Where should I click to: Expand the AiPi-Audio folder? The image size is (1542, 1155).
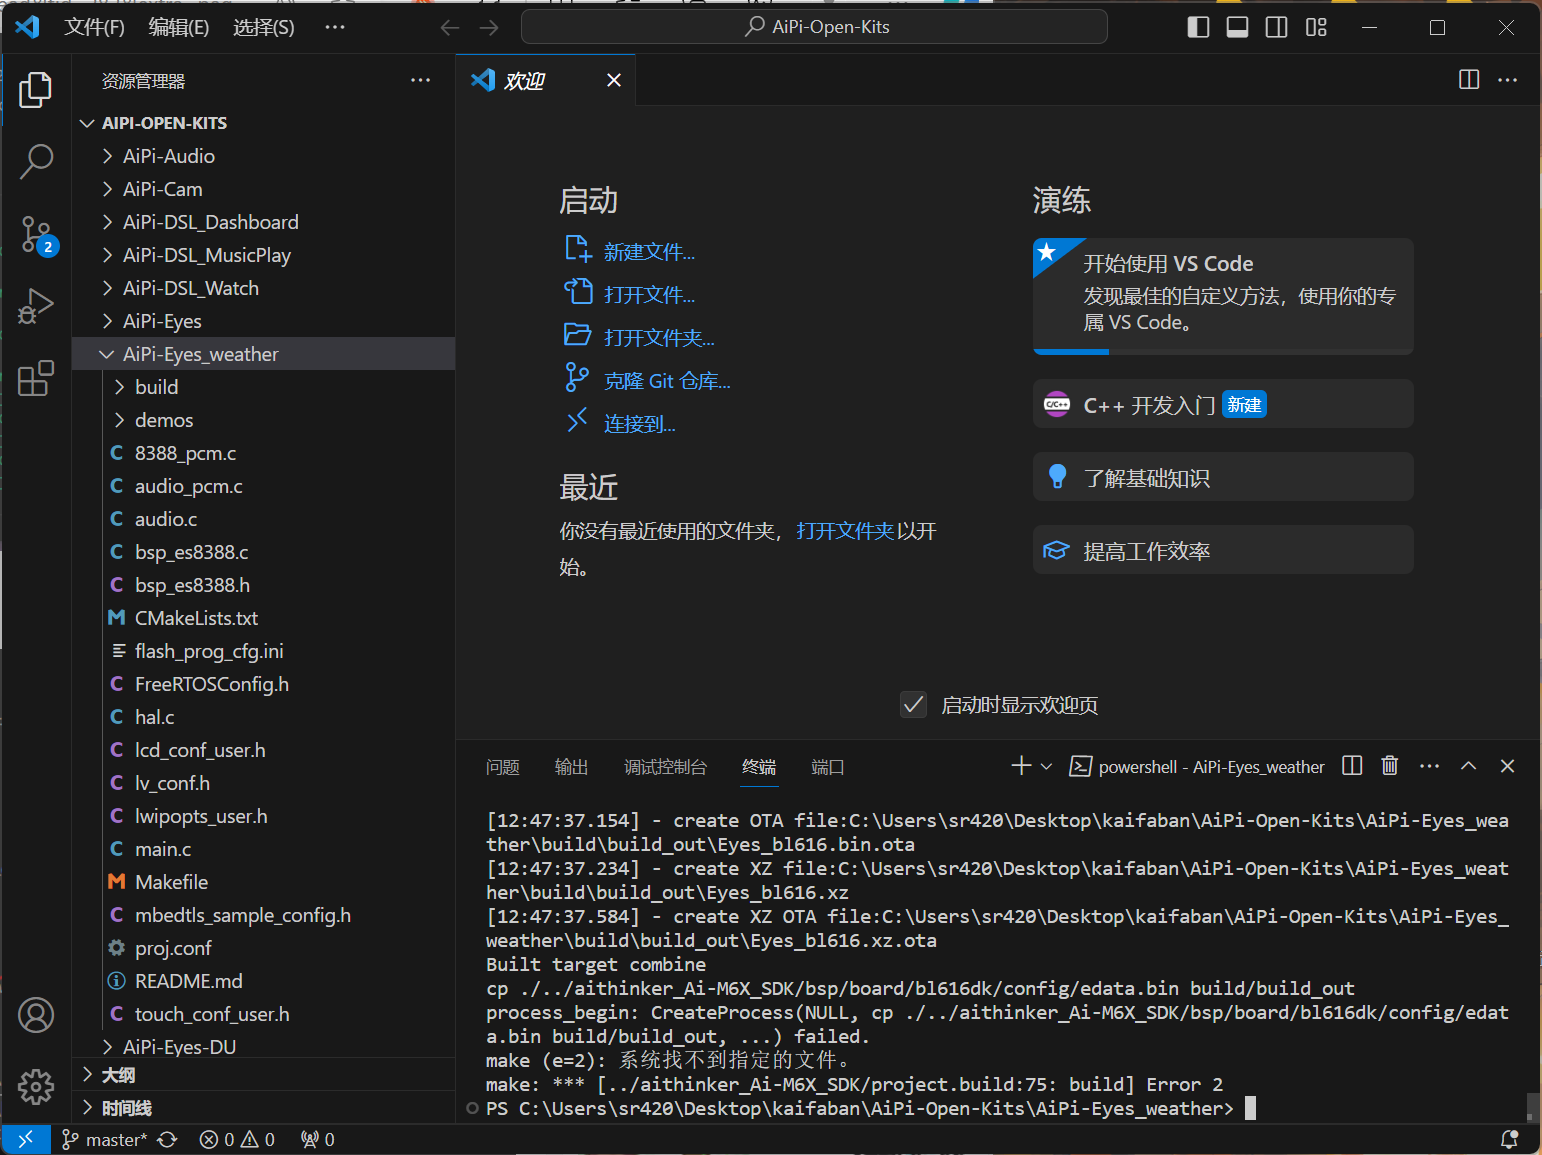(264, 156)
